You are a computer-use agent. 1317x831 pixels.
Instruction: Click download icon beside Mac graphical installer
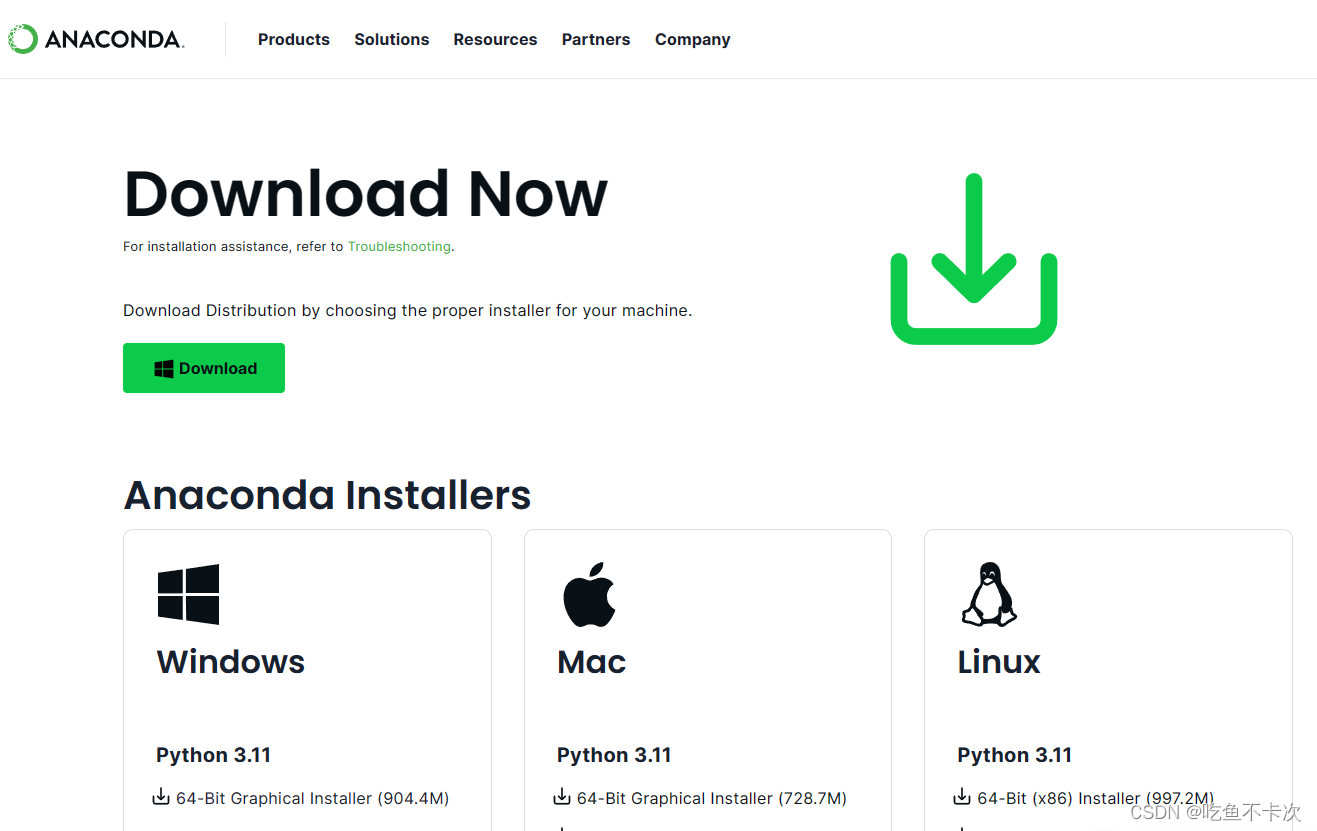(x=562, y=797)
